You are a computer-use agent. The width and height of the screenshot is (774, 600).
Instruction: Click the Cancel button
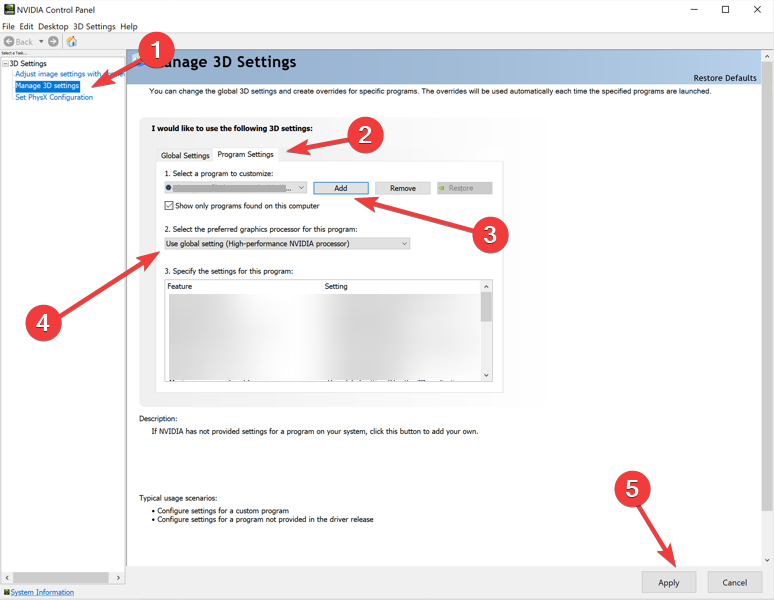(735, 583)
